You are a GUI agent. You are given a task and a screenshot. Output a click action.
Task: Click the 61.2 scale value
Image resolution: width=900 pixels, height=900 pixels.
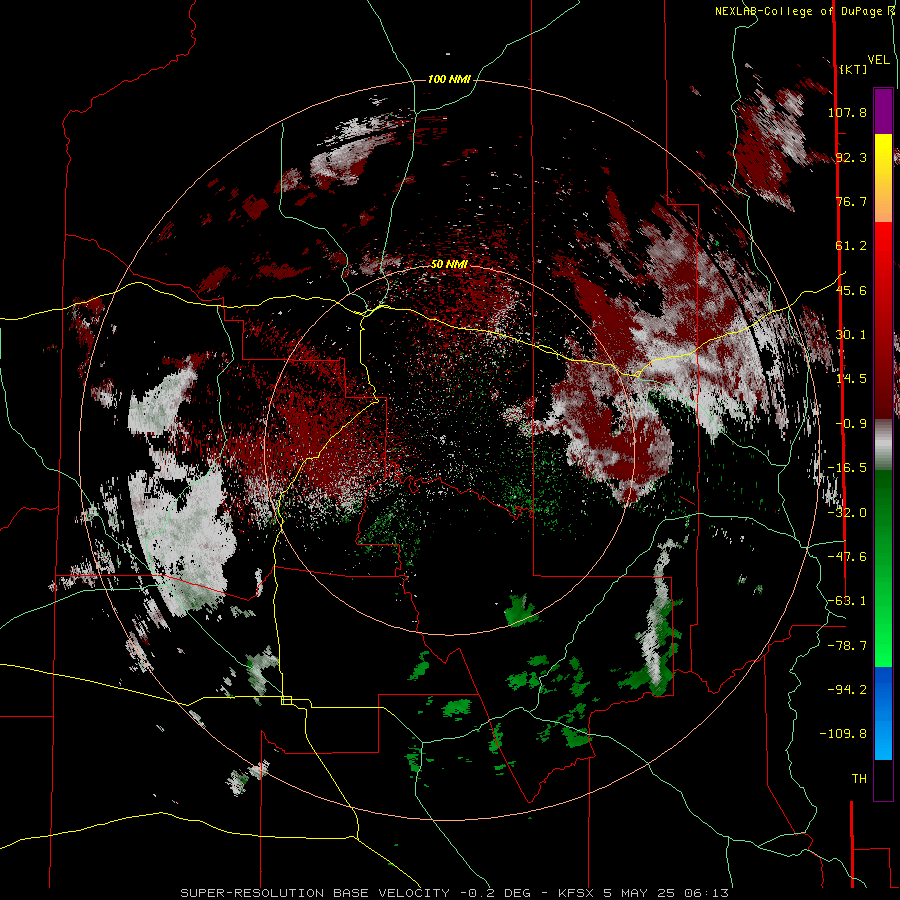[x=851, y=246]
